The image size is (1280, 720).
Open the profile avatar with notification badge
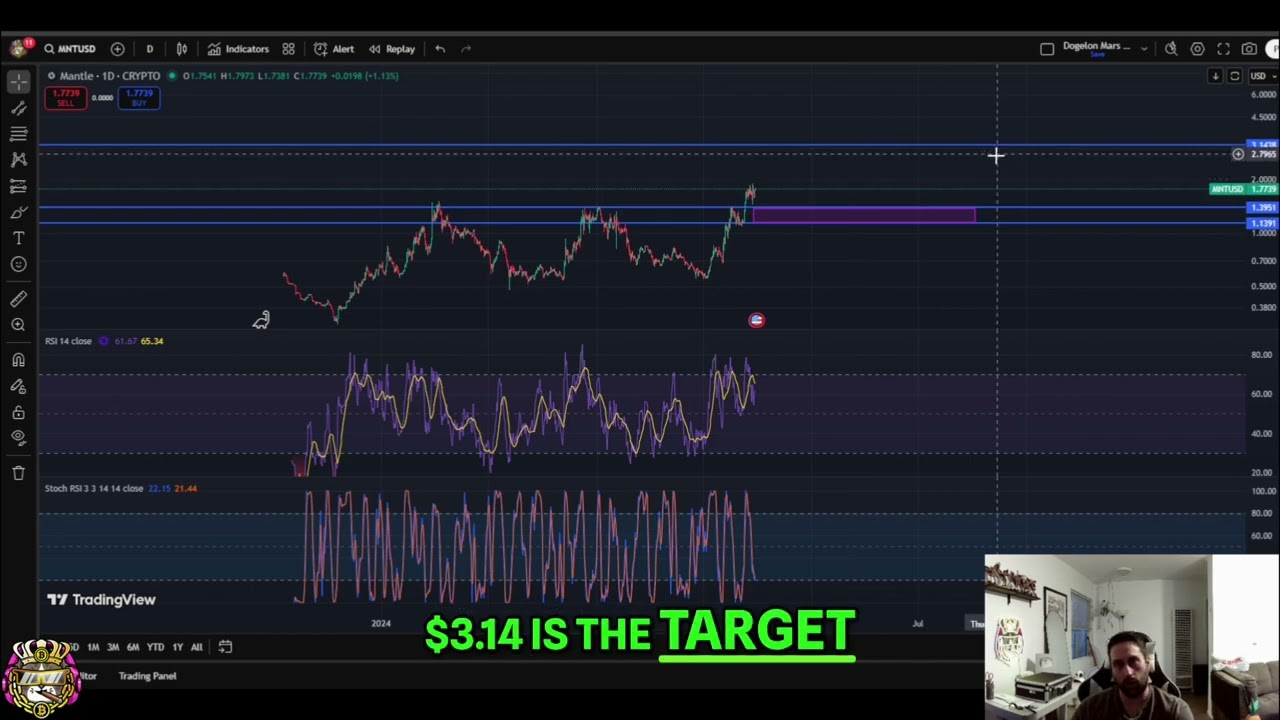tap(18, 48)
